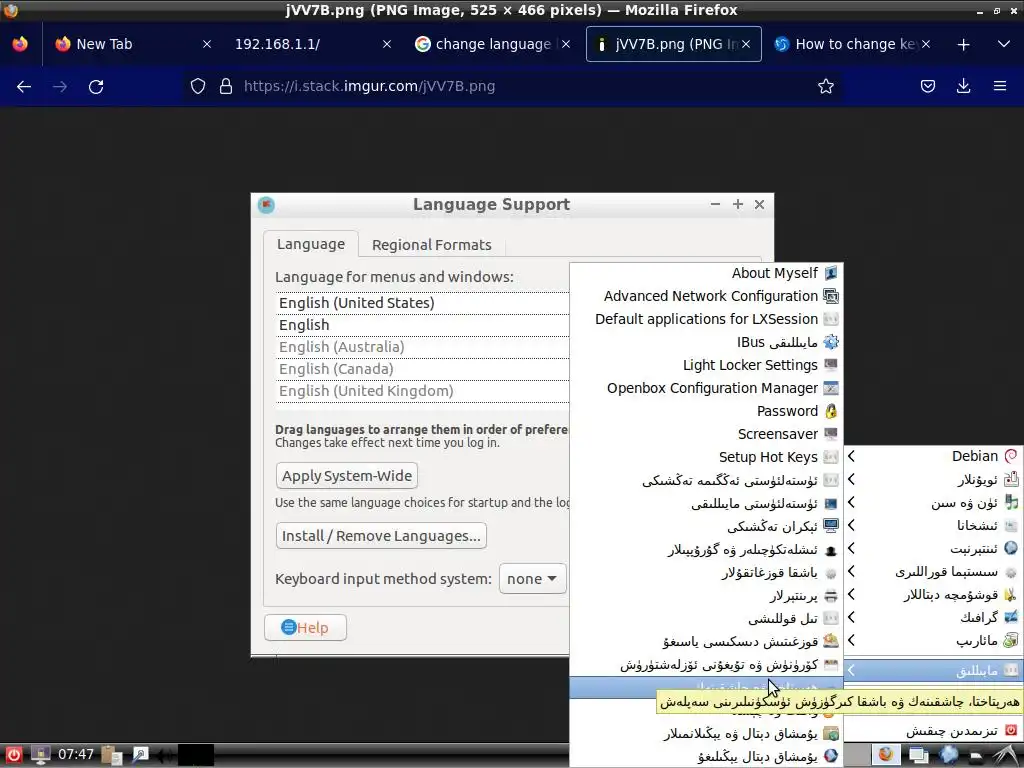1024x768 pixels.
Task: Open the Firefox hamburger application menu
Action: click(1000, 86)
